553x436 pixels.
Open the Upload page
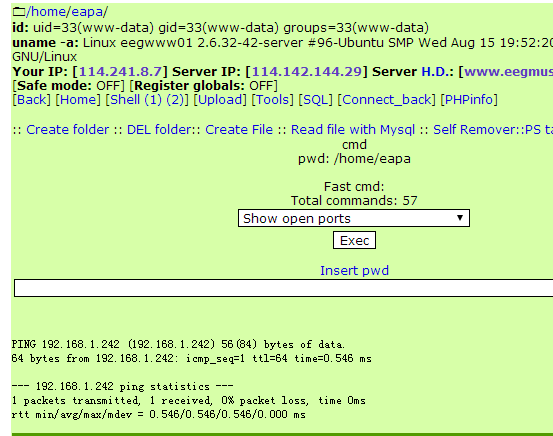tap(220, 100)
